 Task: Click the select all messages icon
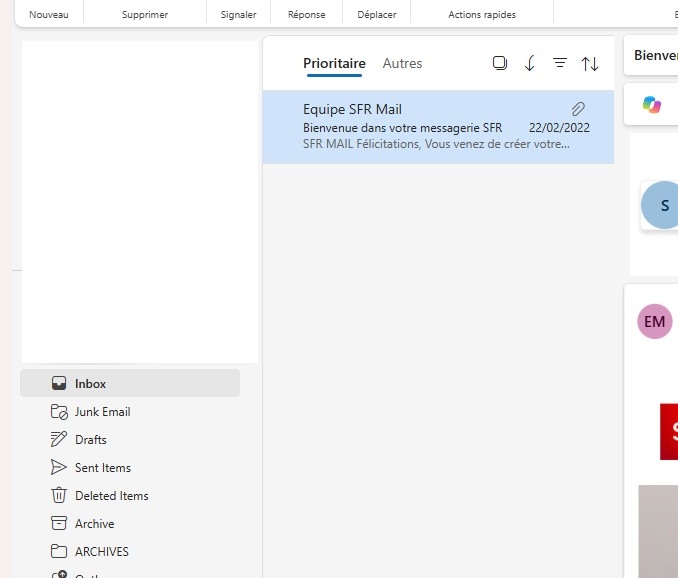tap(500, 63)
